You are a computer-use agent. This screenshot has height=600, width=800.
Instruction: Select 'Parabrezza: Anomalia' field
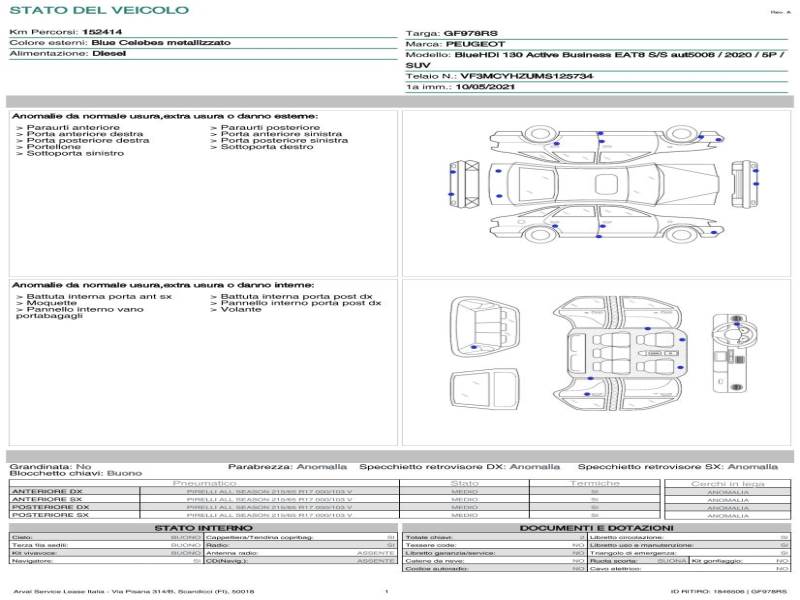(288, 466)
